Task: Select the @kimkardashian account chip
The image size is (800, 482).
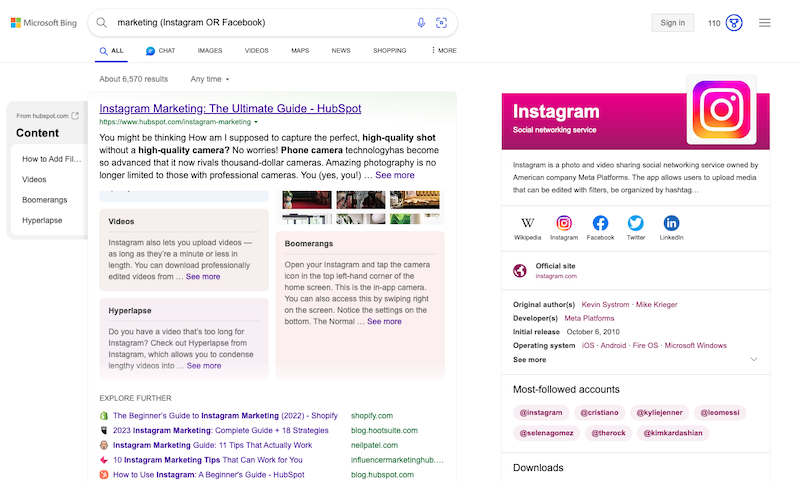Action: pyautogui.click(x=673, y=433)
